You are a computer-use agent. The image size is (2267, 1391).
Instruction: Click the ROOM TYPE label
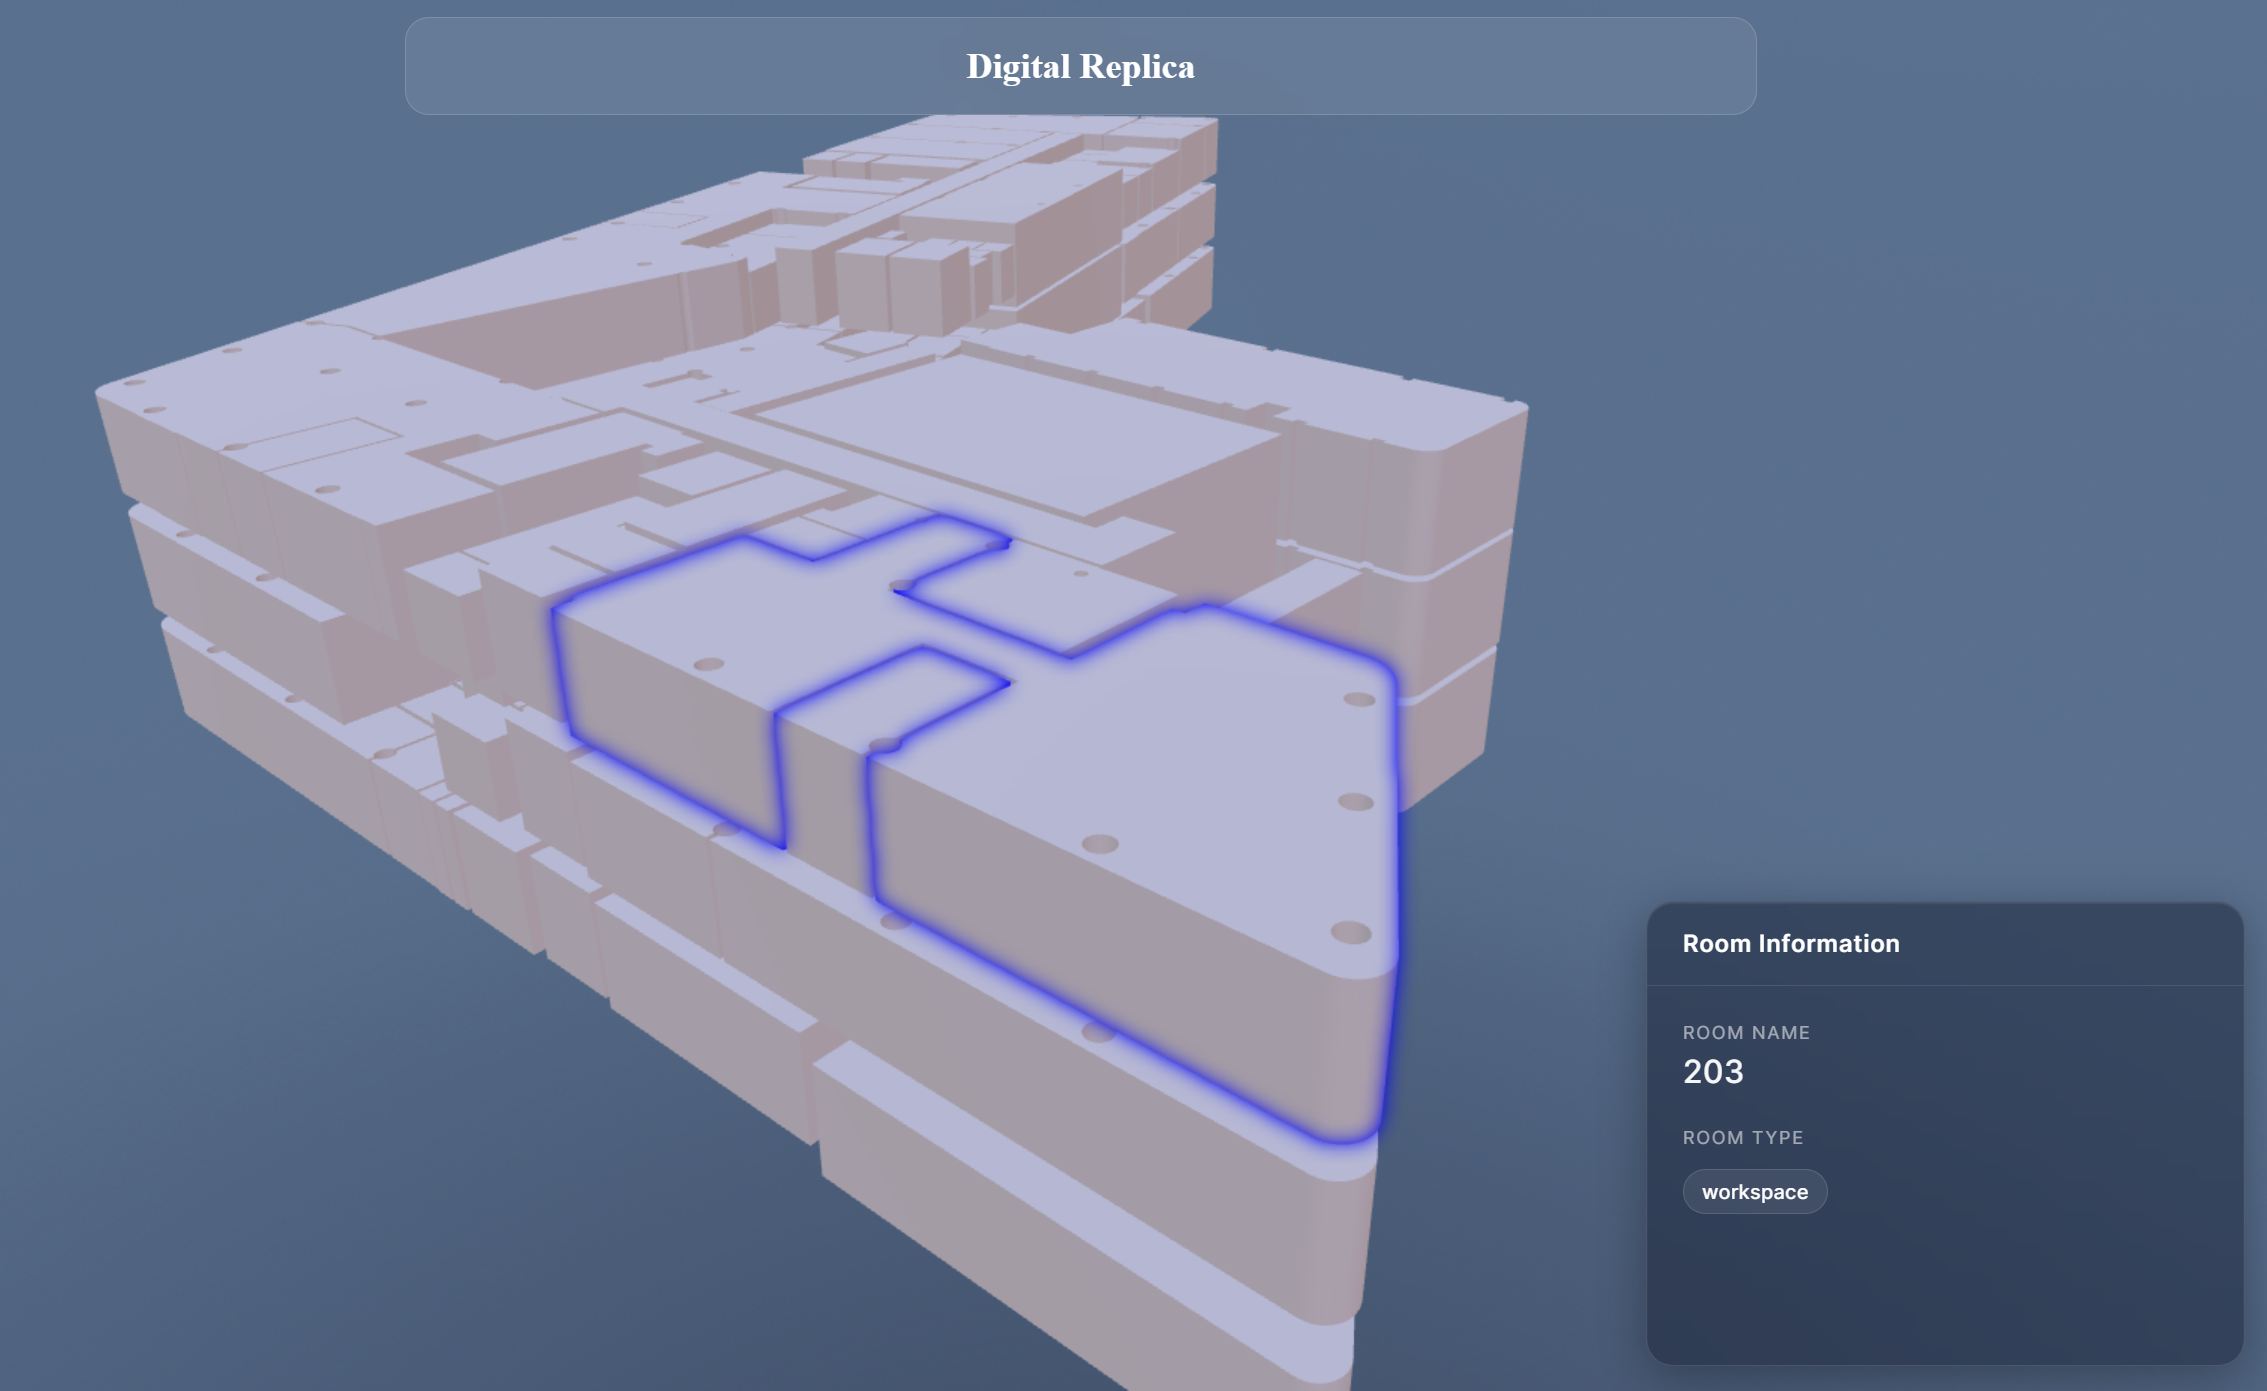point(1743,1137)
